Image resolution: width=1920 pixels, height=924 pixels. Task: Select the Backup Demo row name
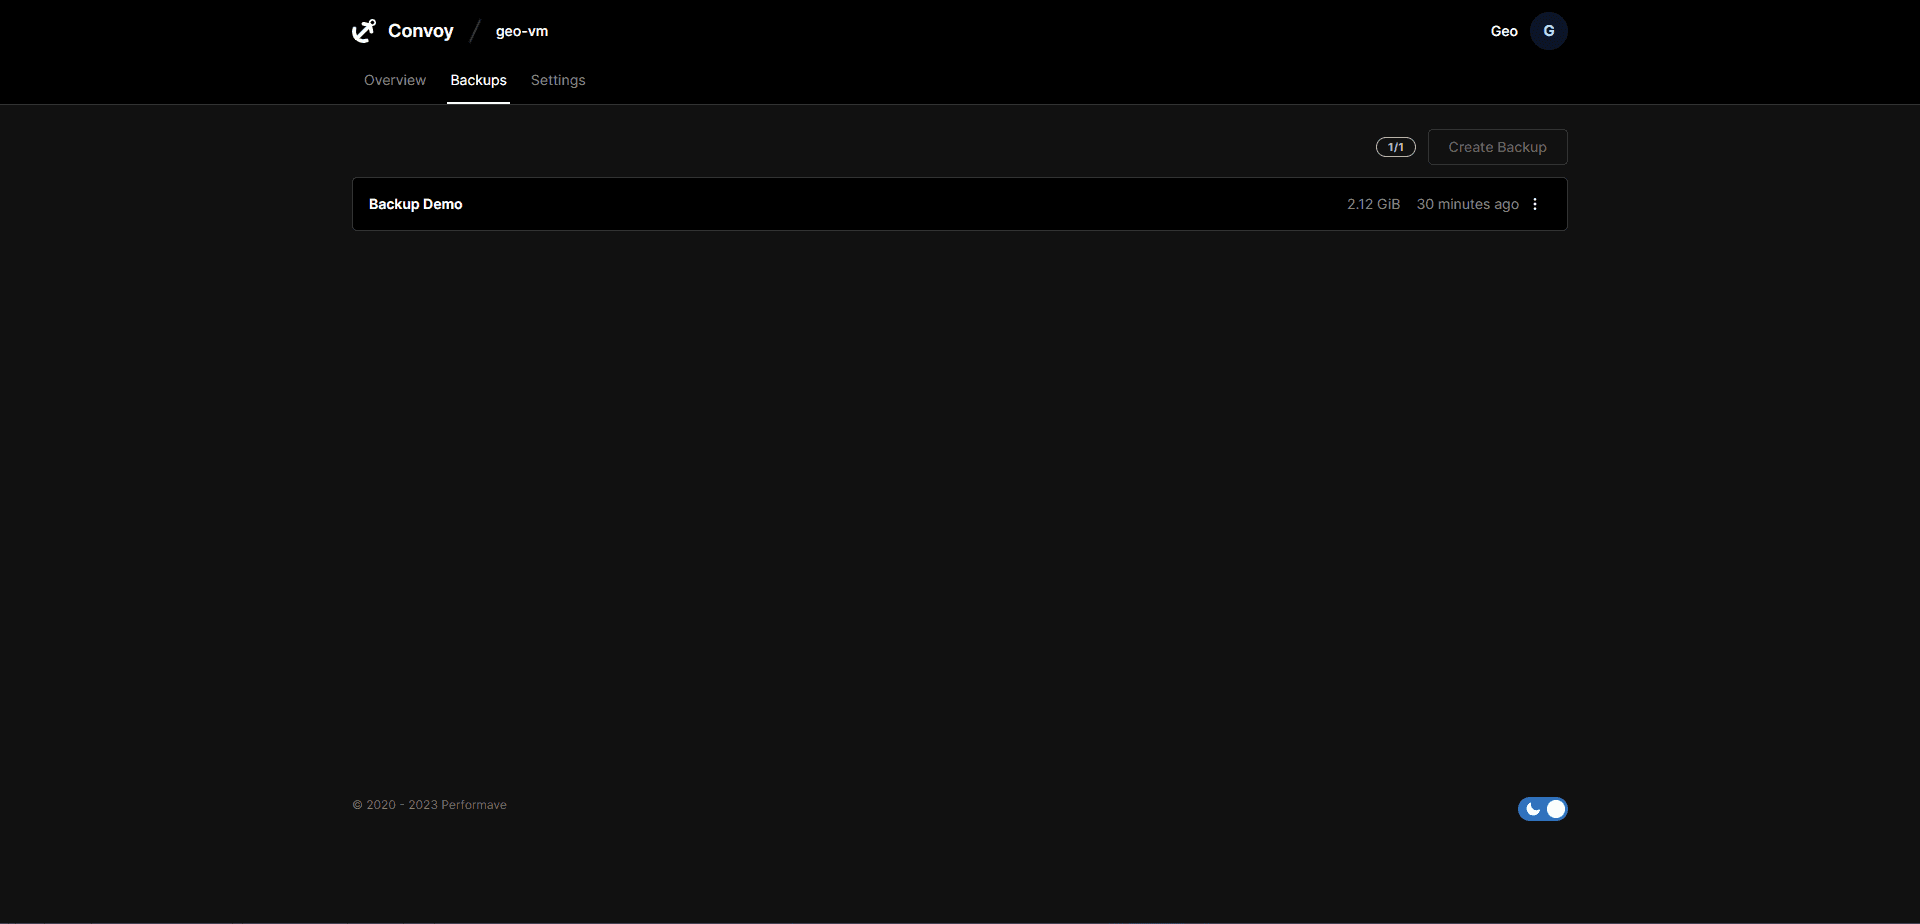[x=415, y=204]
